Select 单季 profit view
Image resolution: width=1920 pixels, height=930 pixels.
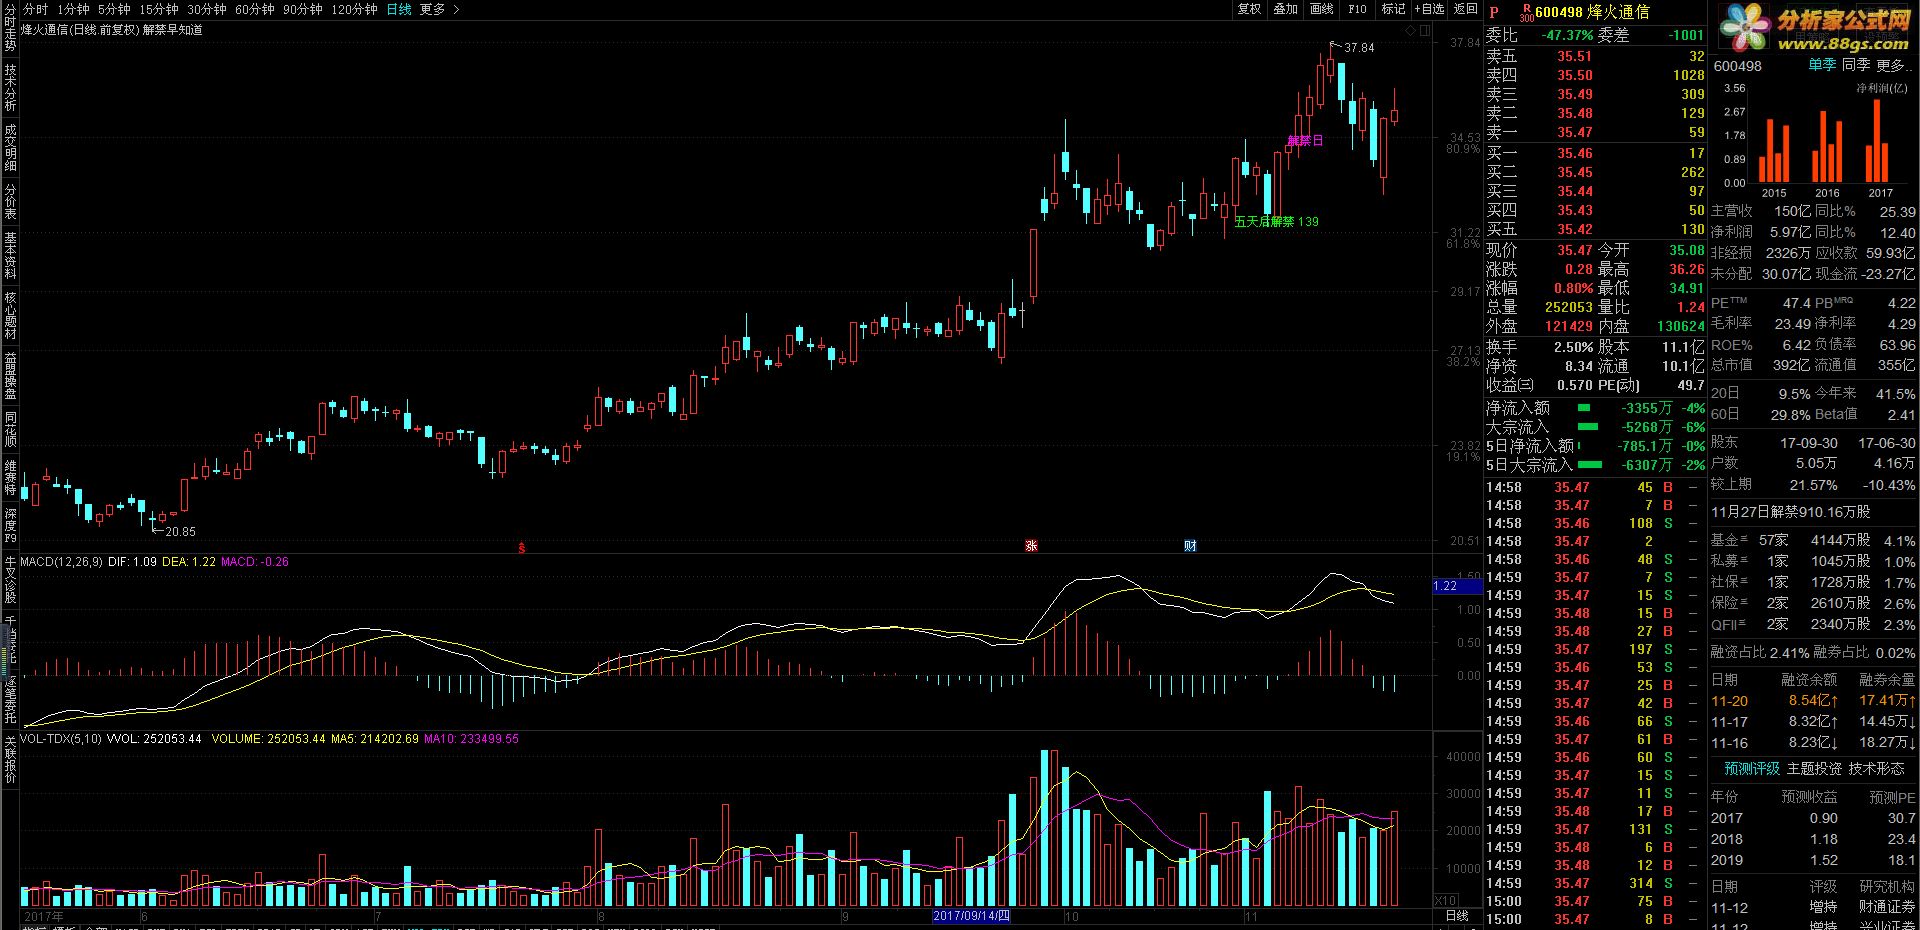1822,65
